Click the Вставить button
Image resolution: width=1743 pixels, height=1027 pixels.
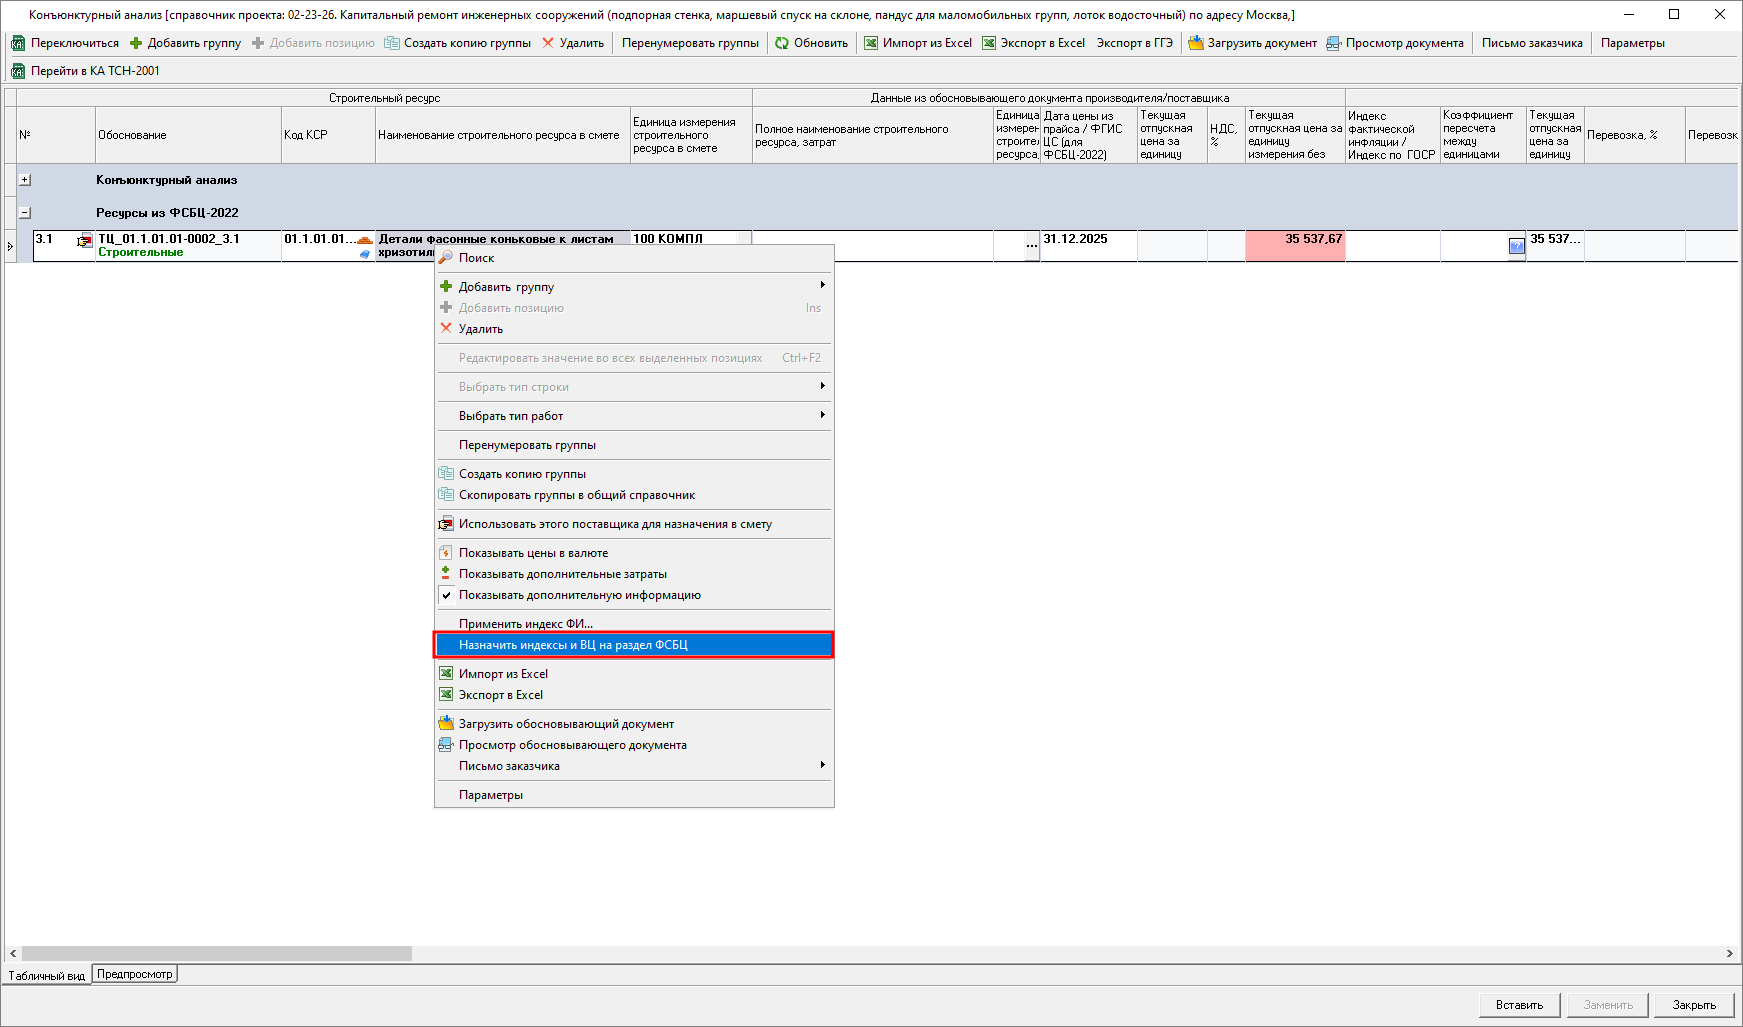(1519, 1005)
